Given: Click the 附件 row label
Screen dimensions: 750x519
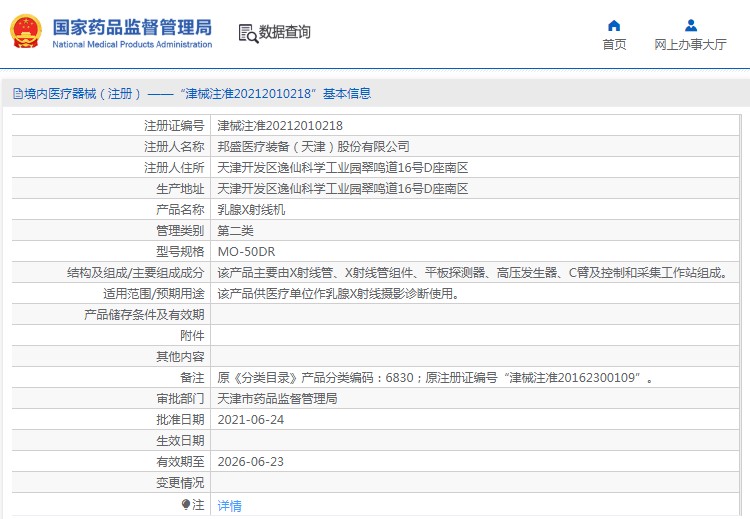Looking at the screenshot, I should [192, 336].
